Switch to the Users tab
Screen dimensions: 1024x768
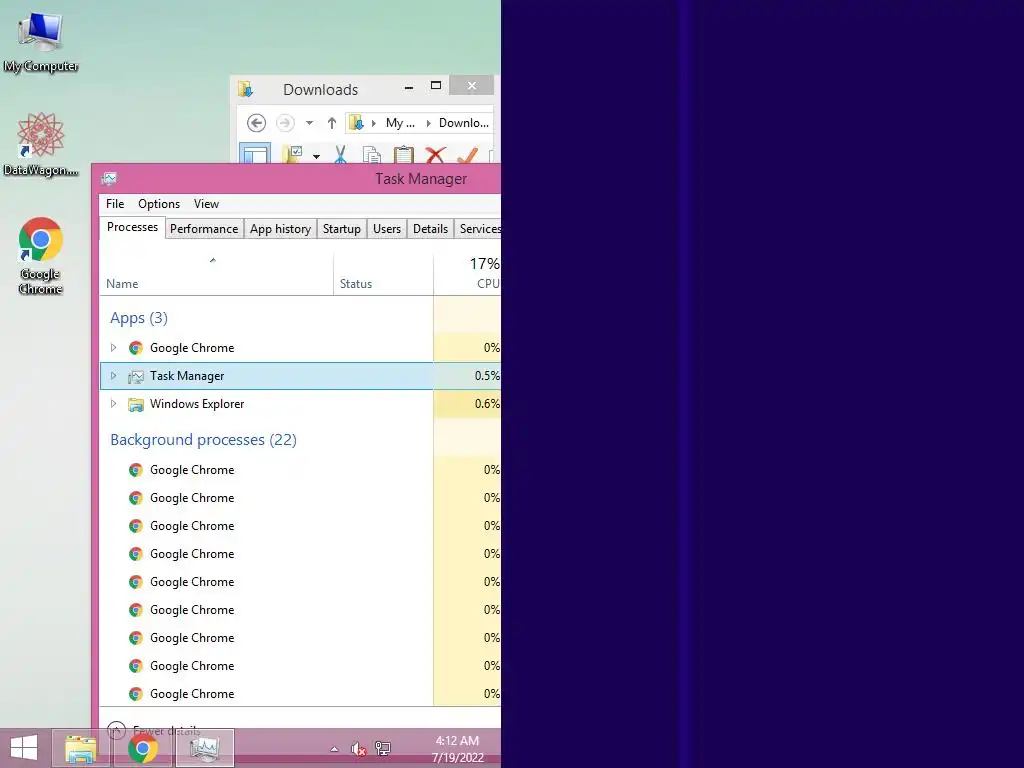coord(387,229)
